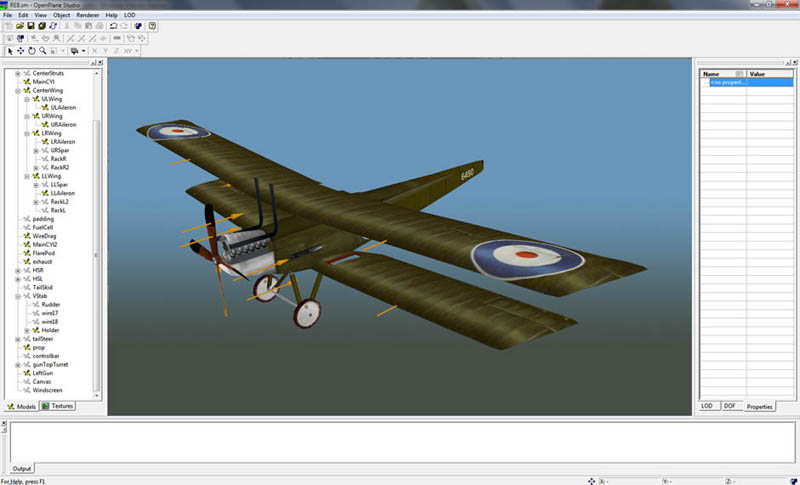This screenshot has height=485, width=800.
Task: Click the Open file toolbar icon
Action: point(19,26)
